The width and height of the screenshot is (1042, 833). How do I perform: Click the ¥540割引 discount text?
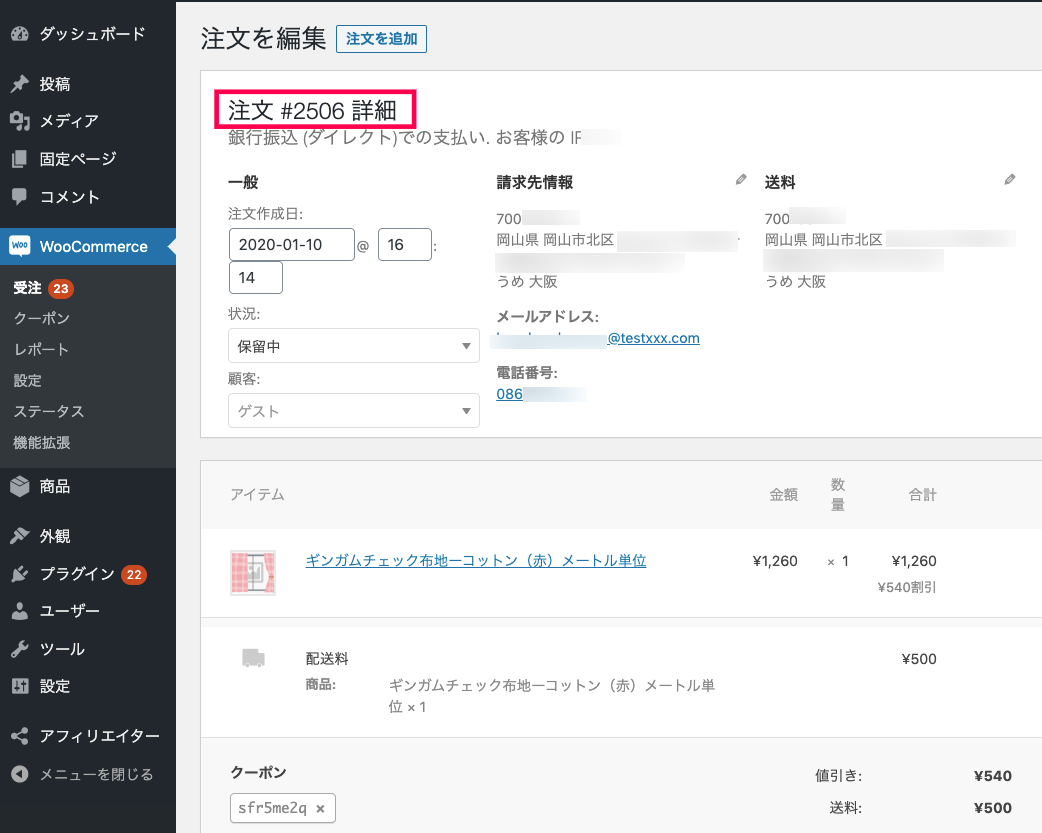906,588
